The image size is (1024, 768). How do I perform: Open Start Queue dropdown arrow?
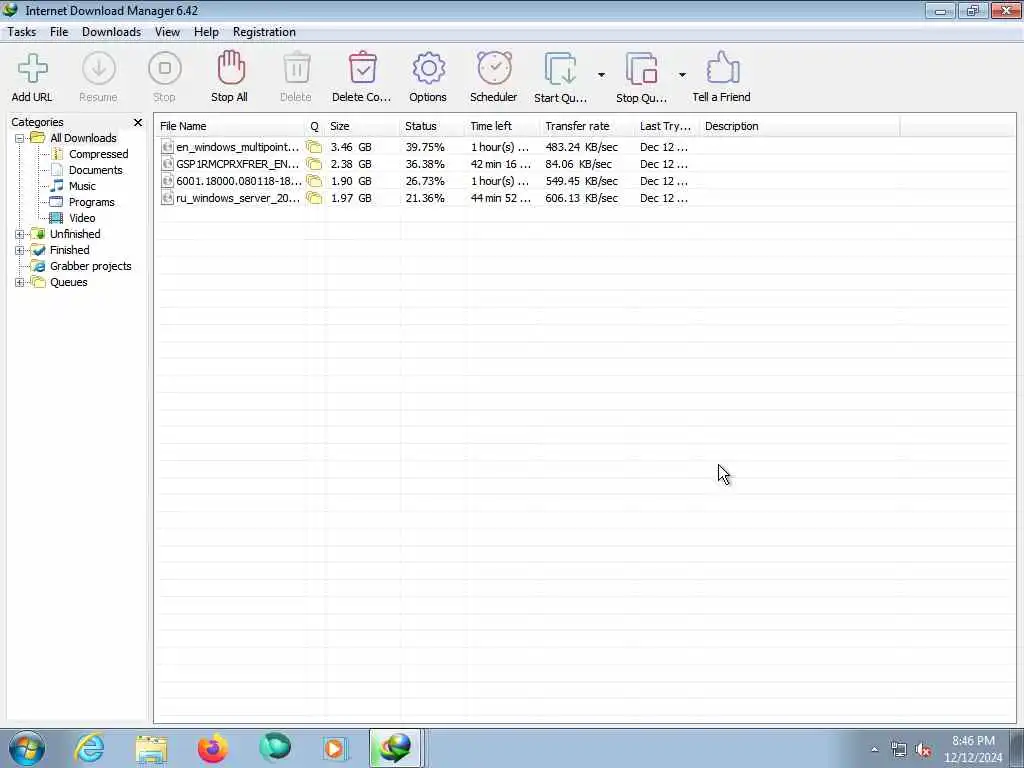click(601, 75)
